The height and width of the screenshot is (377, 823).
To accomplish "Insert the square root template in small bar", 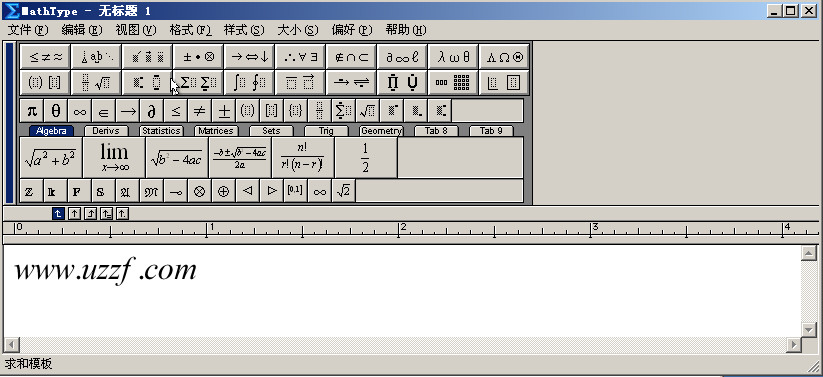I will (367, 111).
